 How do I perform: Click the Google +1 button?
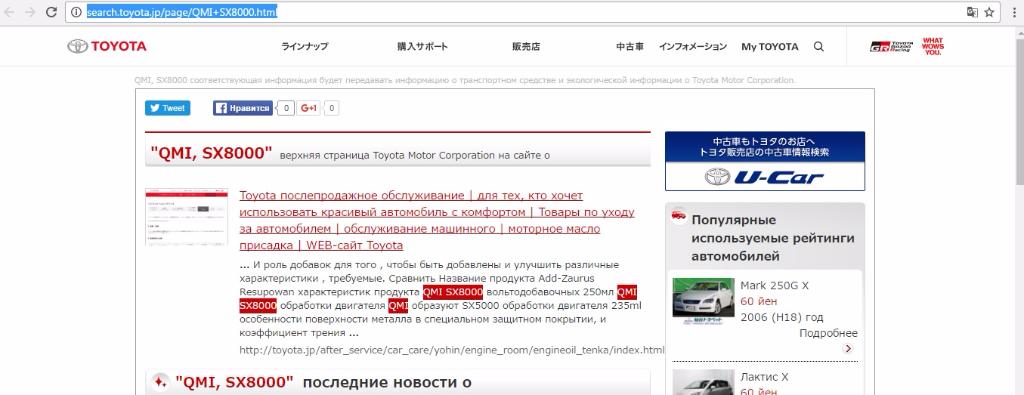coord(308,108)
